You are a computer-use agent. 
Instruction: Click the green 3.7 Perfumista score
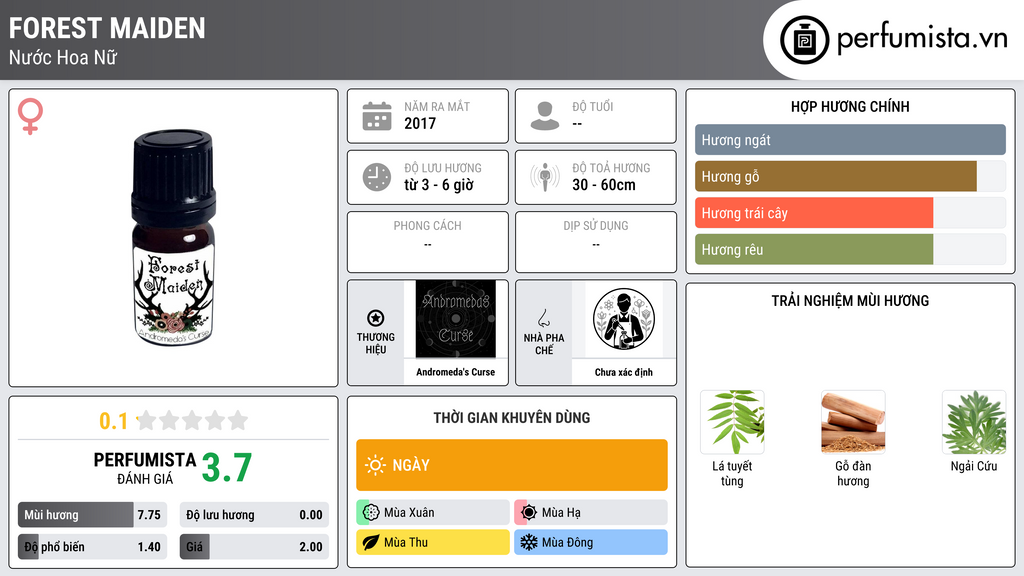coord(227,468)
